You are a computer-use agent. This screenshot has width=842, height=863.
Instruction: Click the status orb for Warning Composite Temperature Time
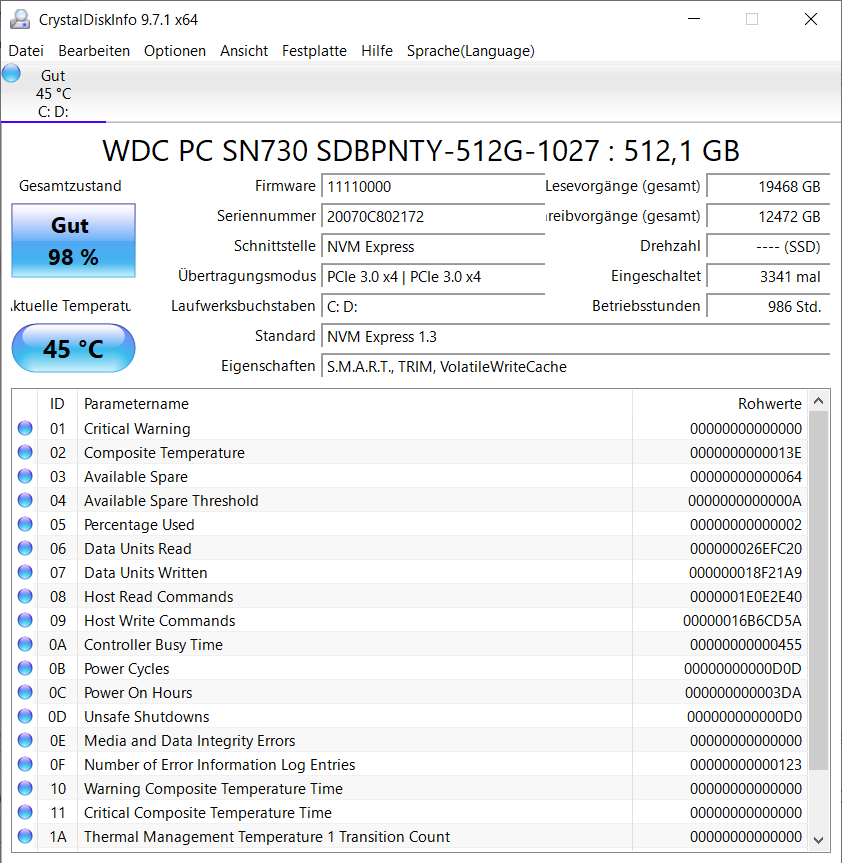[25, 788]
